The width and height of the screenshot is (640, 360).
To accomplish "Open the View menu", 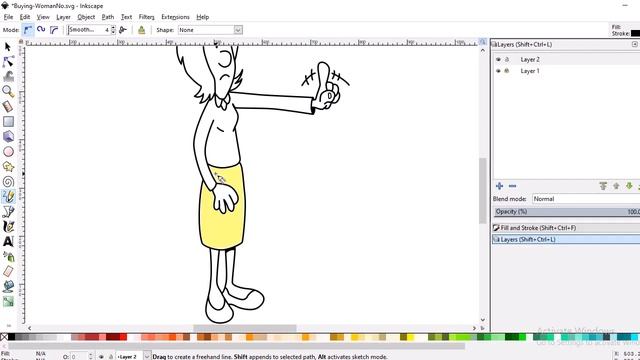I will [43, 17].
